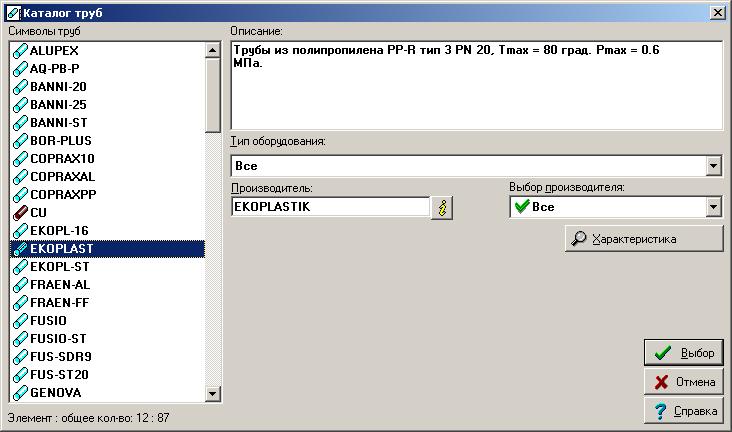Screen dimensions: 732x432
Task: Click inside the Описание description text area
Action: pyautogui.click(x=477, y=85)
